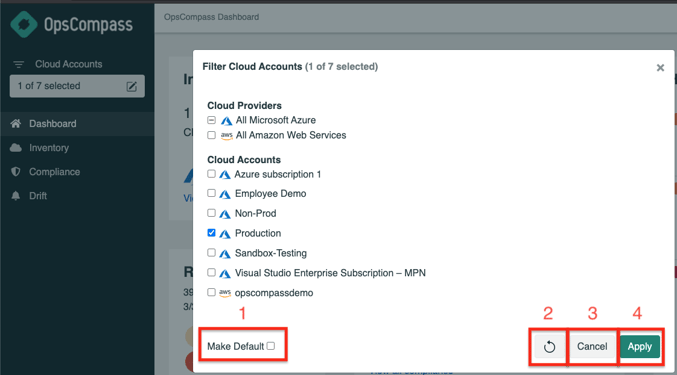Click the Sandbox-Testing label
This screenshot has height=375, width=677.
[x=271, y=253]
